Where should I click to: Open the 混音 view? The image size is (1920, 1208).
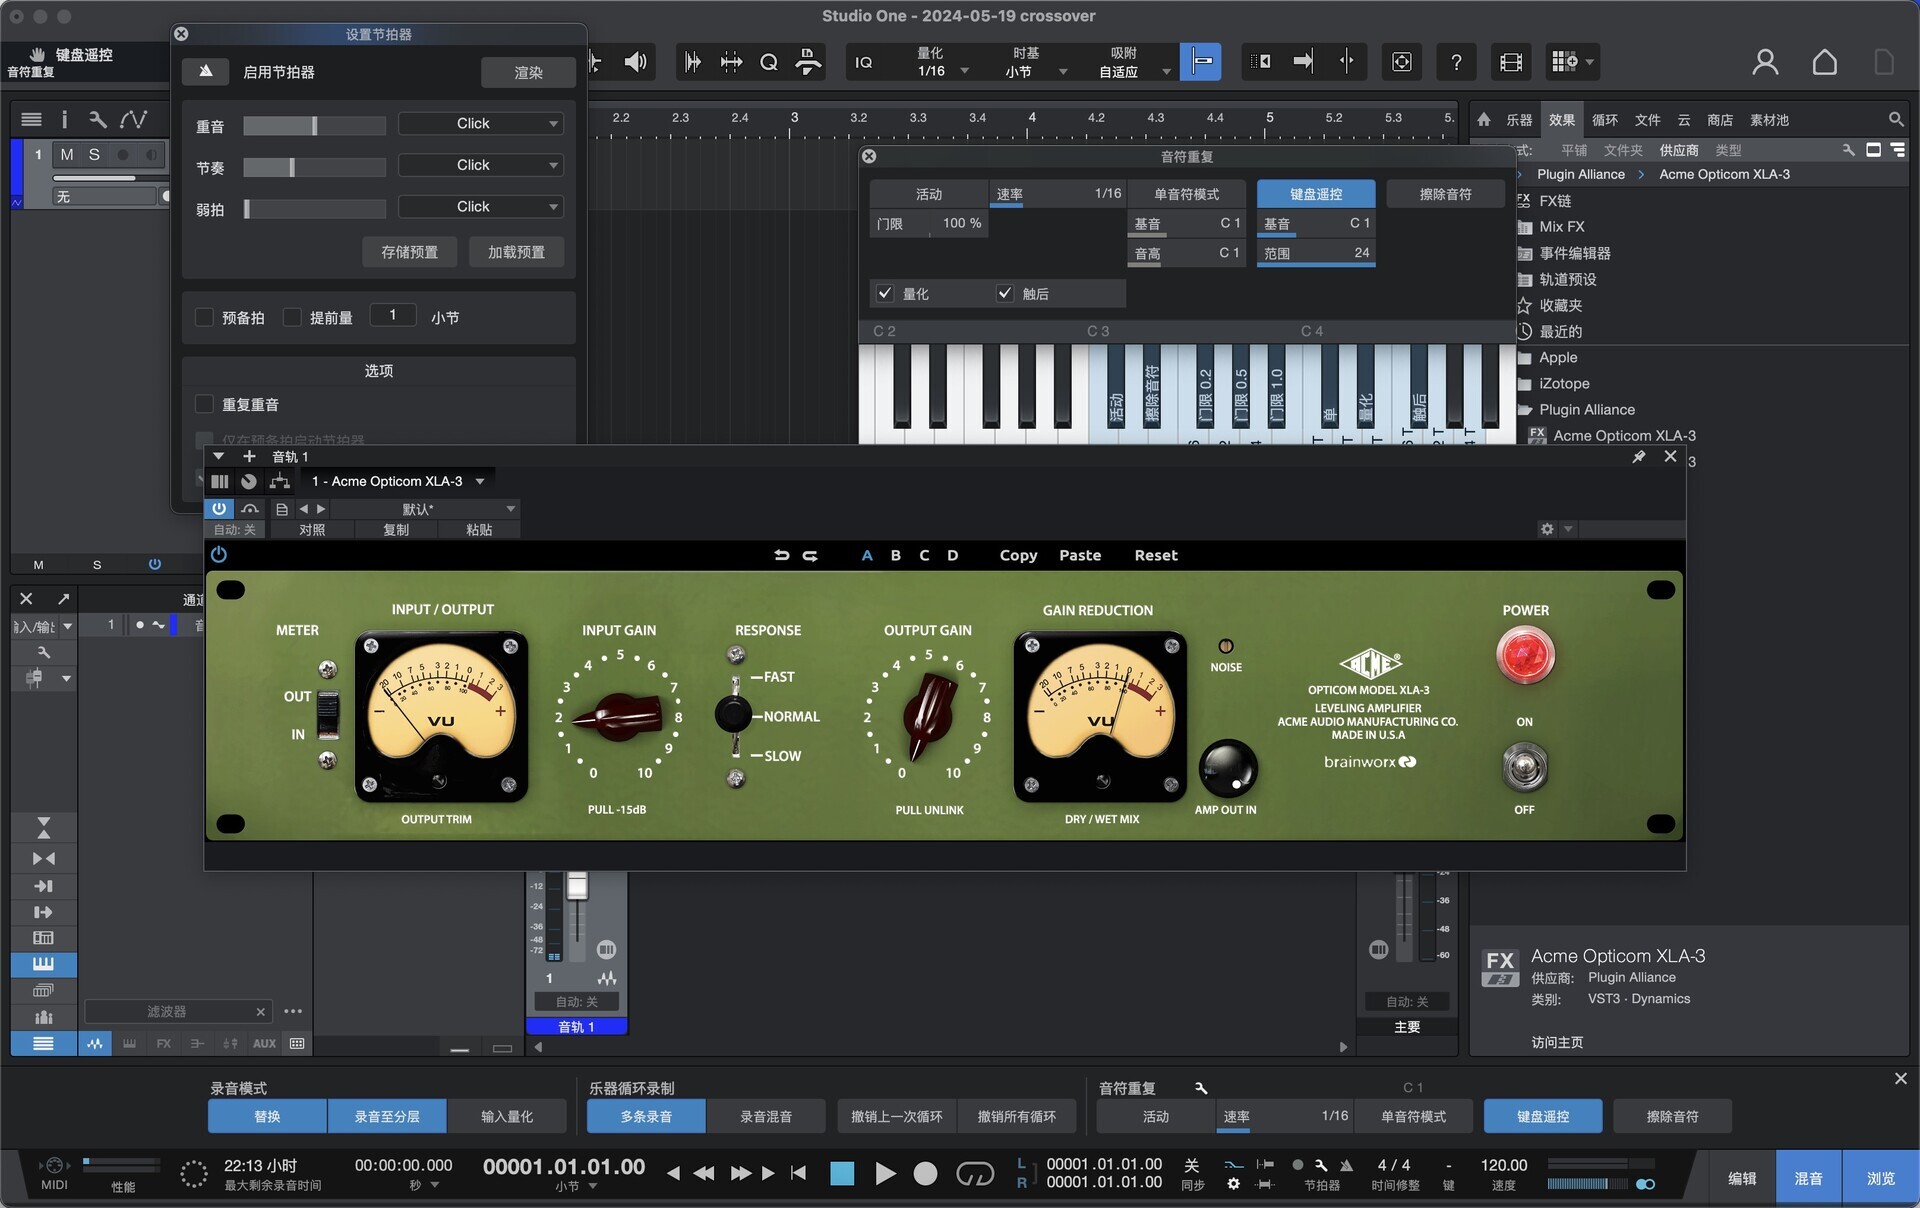(x=1808, y=1178)
